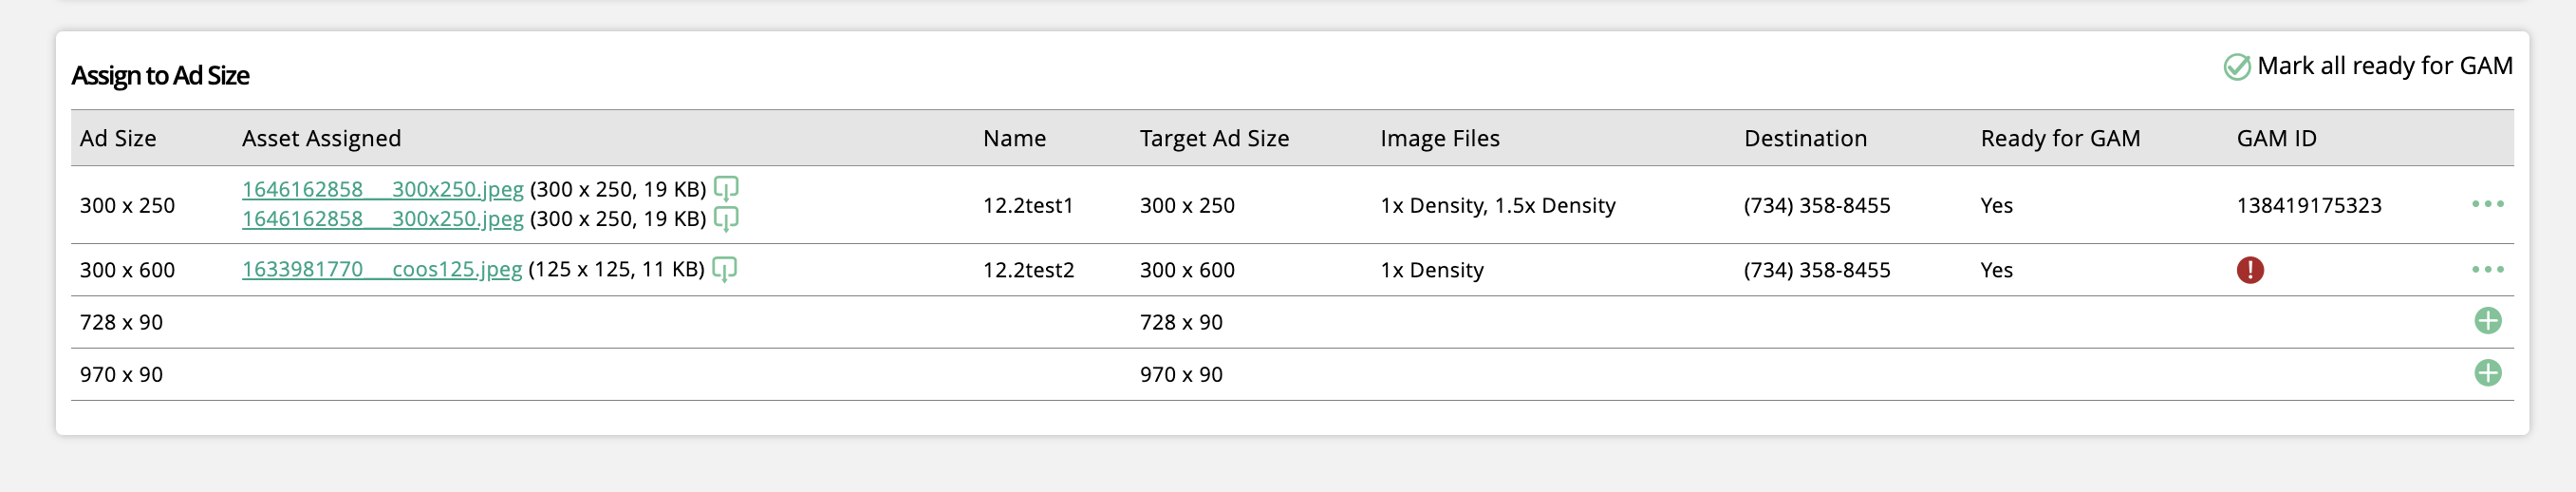2576x492 pixels.
Task: Click the Destination column header
Action: pyautogui.click(x=1805, y=138)
